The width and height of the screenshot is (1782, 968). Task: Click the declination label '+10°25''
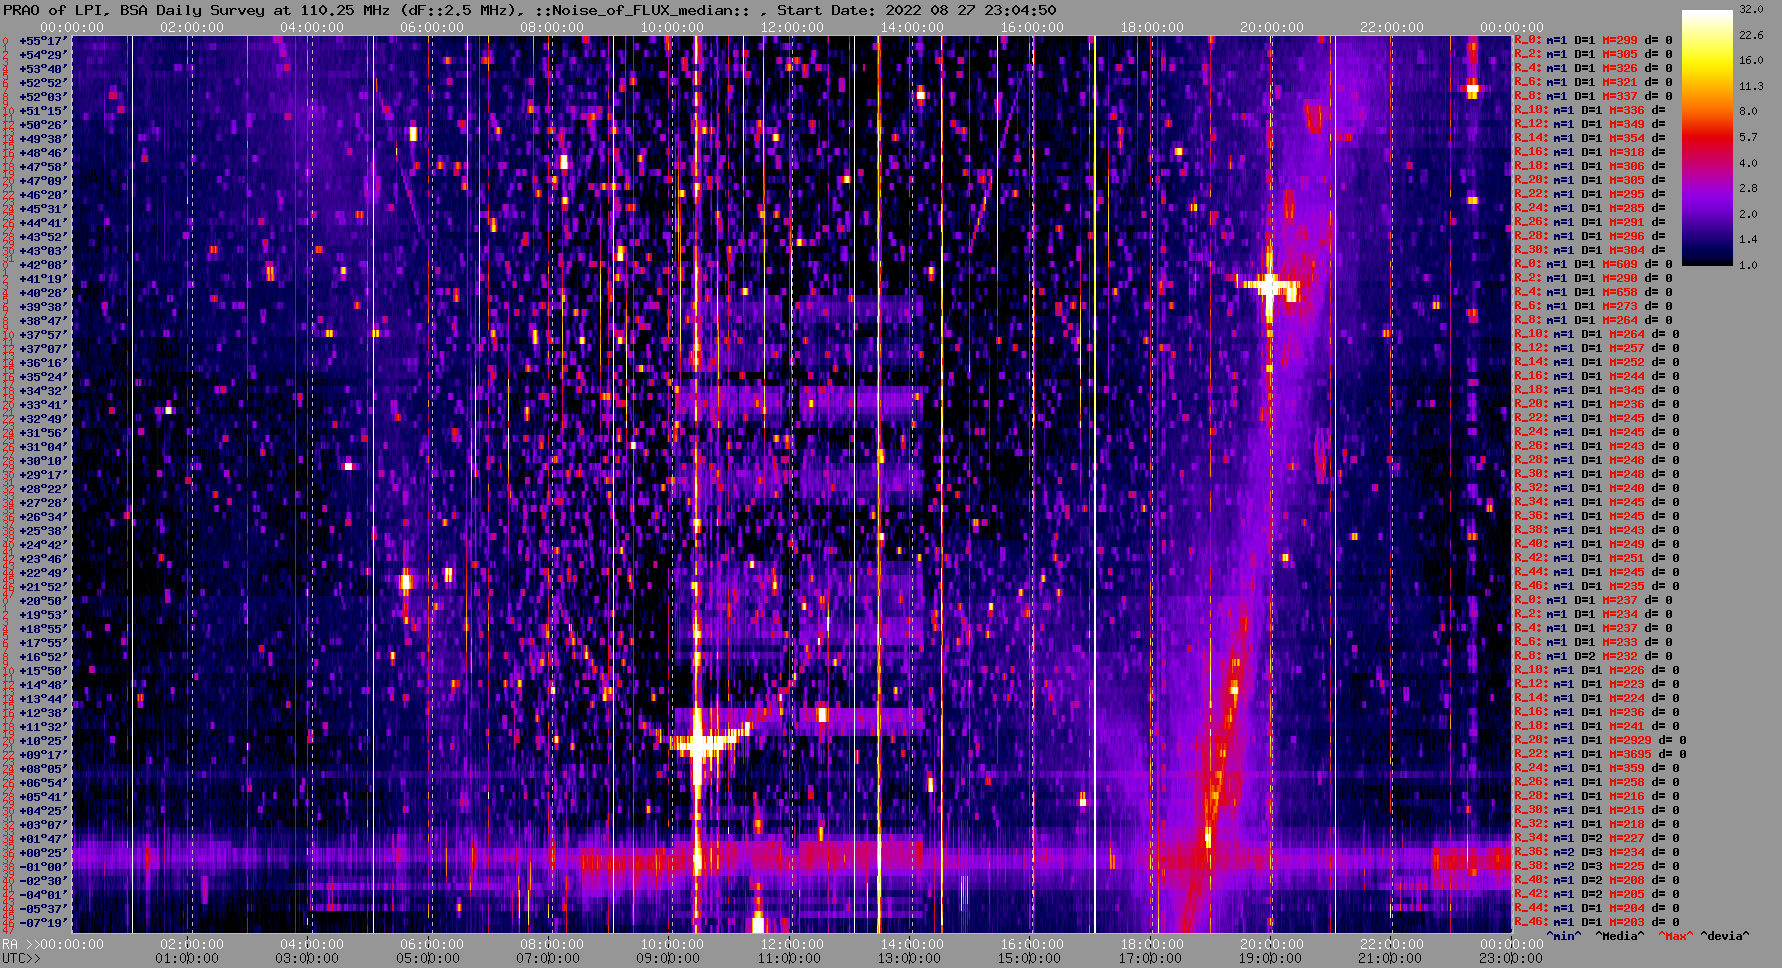[x=43, y=740]
